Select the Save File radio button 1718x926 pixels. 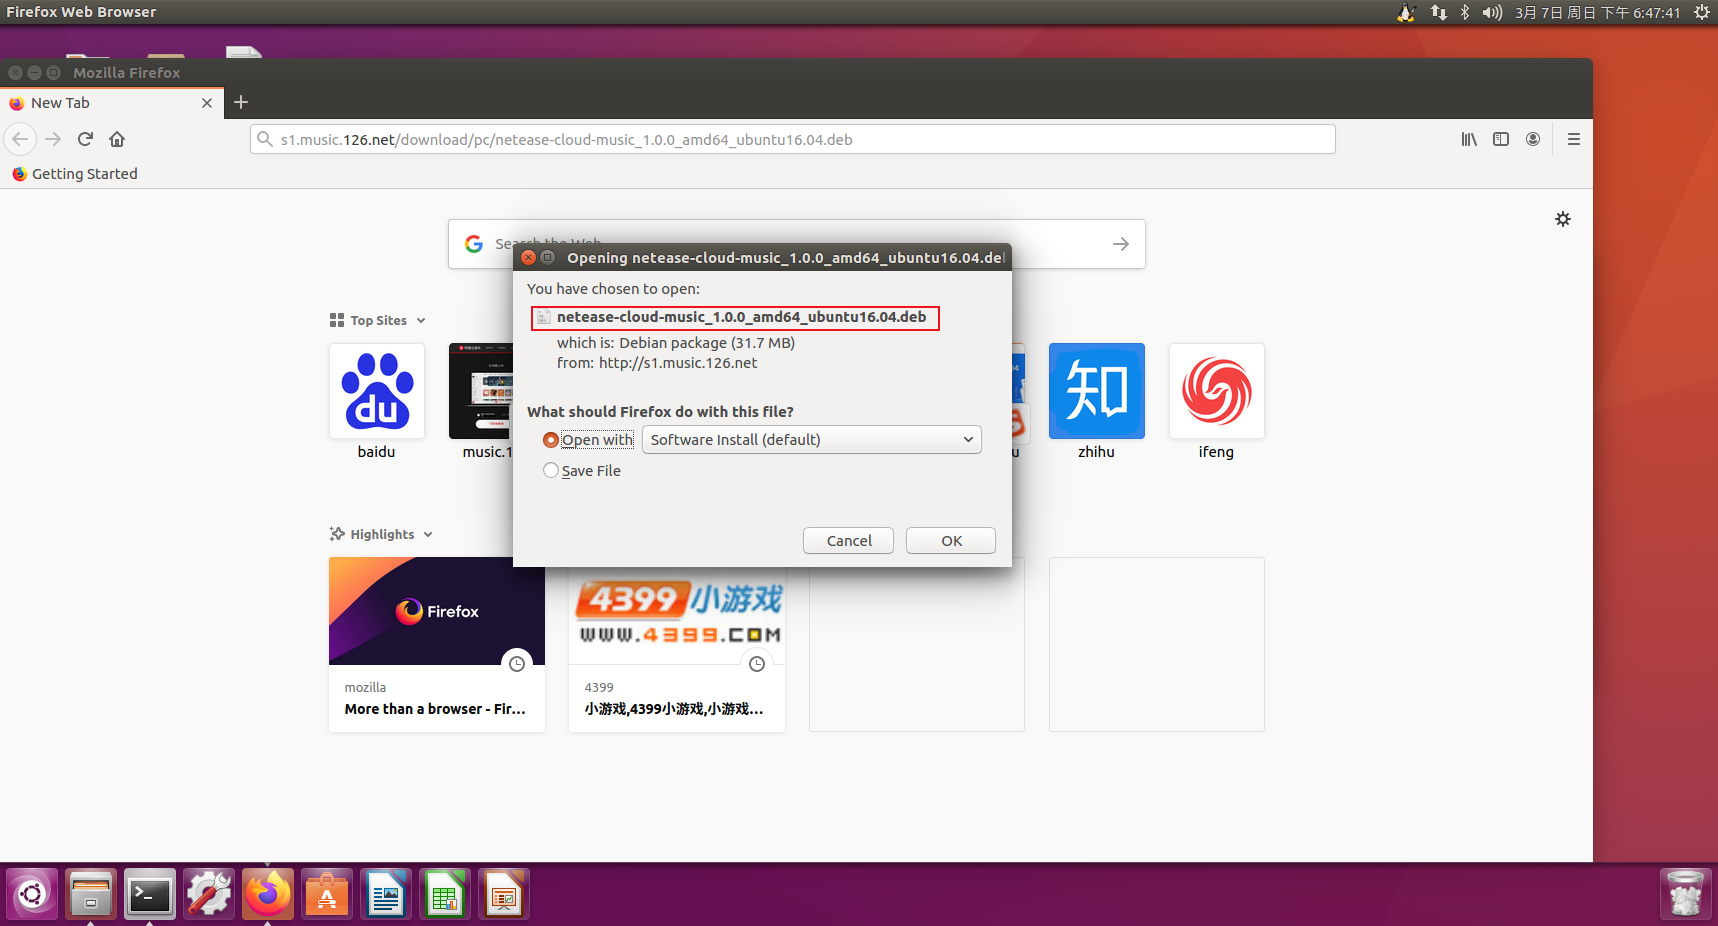point(551,470)
